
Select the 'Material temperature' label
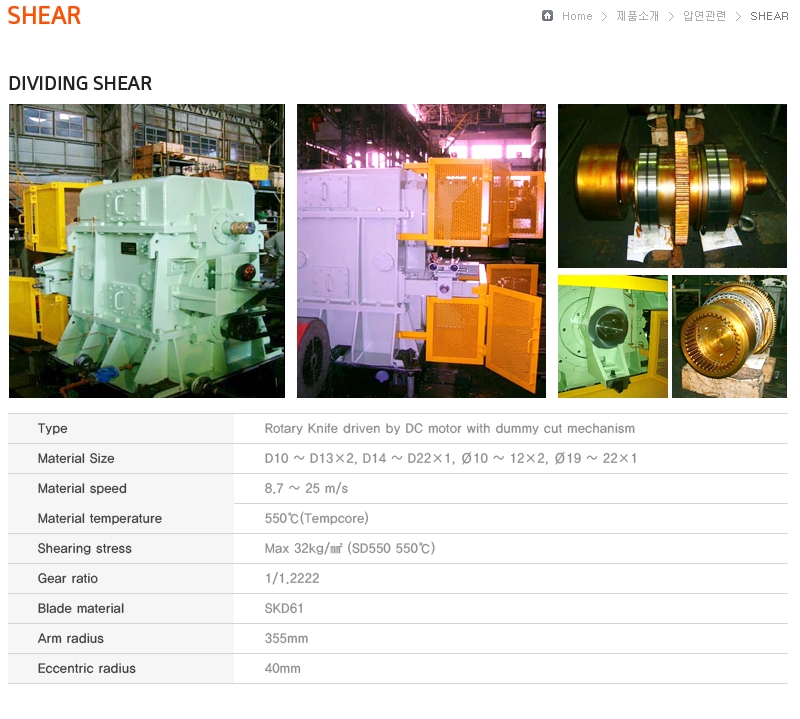[x=99, y=519]
